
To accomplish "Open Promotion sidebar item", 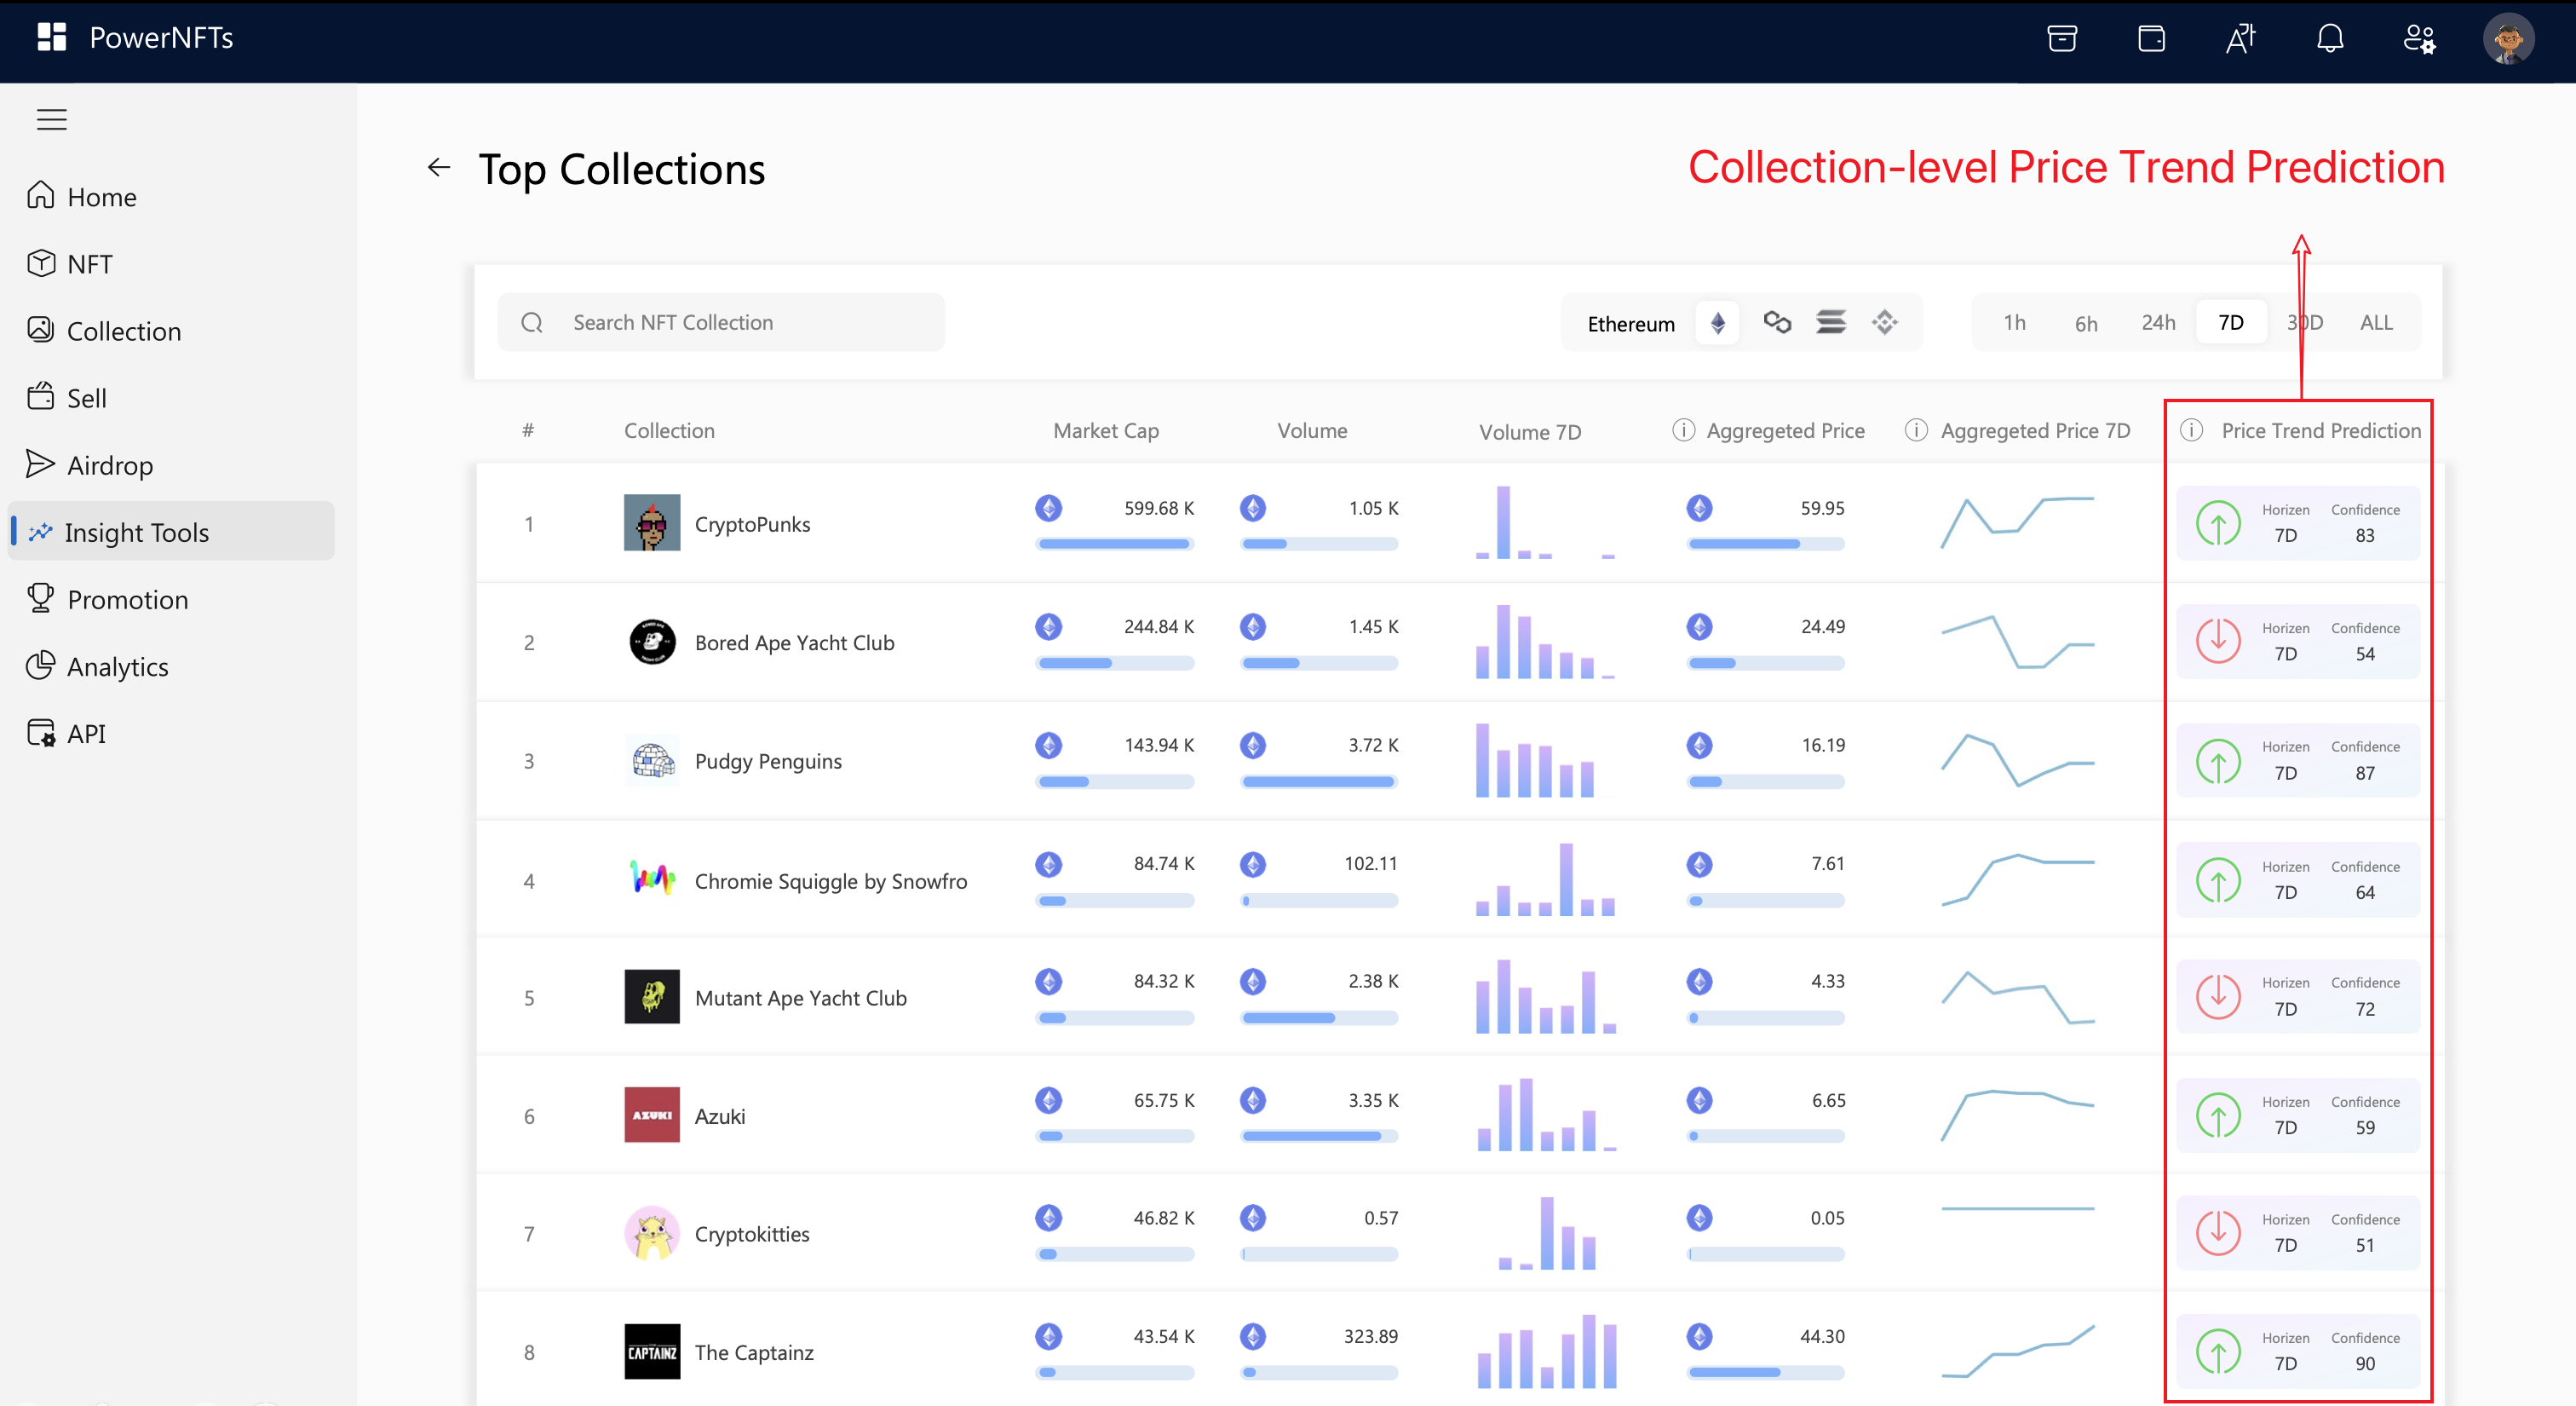I will coord(170,599).
